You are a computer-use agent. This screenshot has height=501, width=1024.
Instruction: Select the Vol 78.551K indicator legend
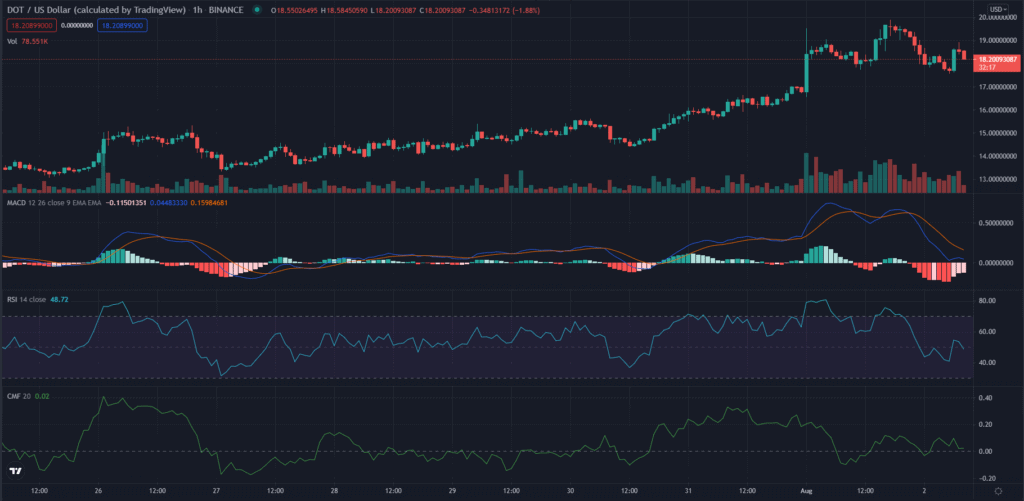pos(27,41)
